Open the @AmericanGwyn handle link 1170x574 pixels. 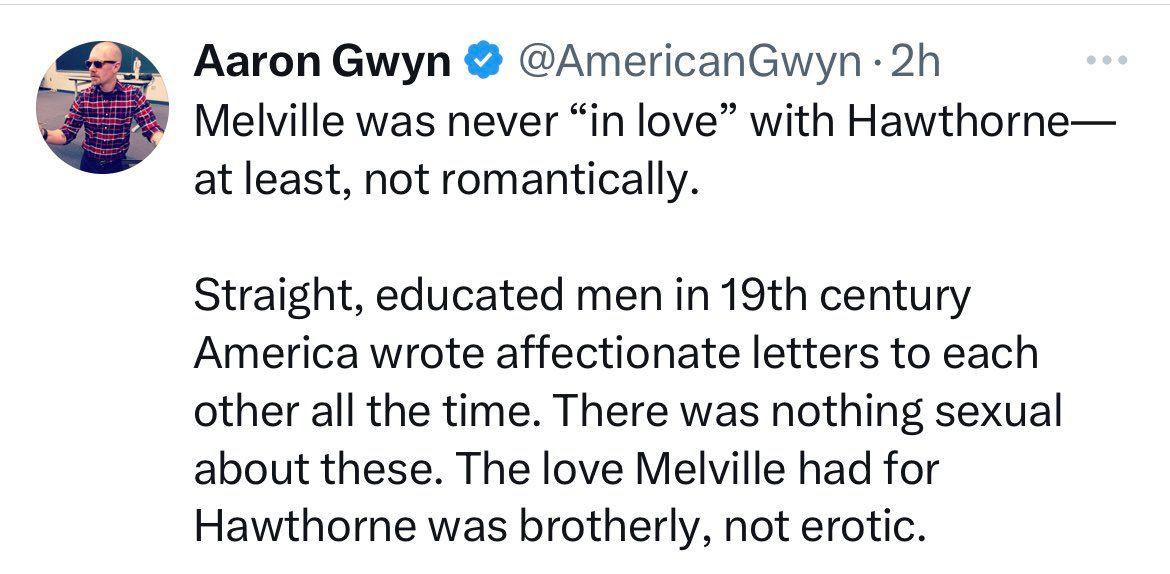click(x=687, y=63)
